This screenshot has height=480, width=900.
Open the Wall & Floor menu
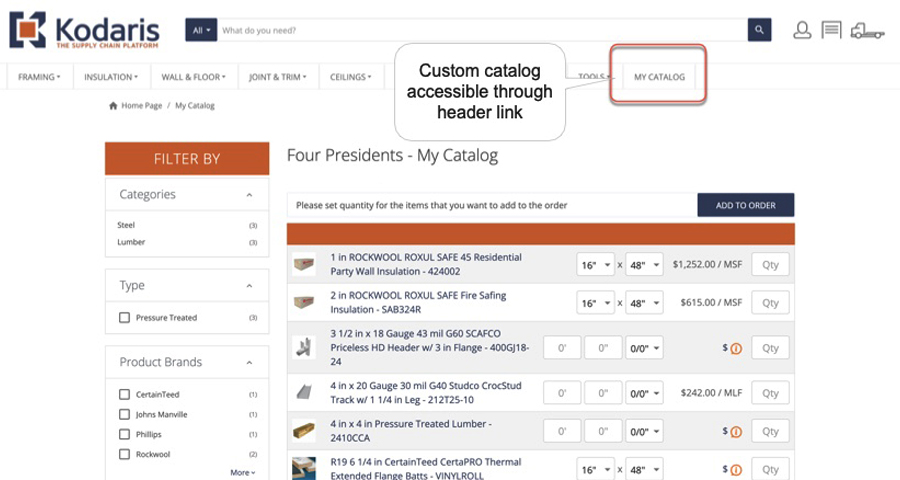194,77
